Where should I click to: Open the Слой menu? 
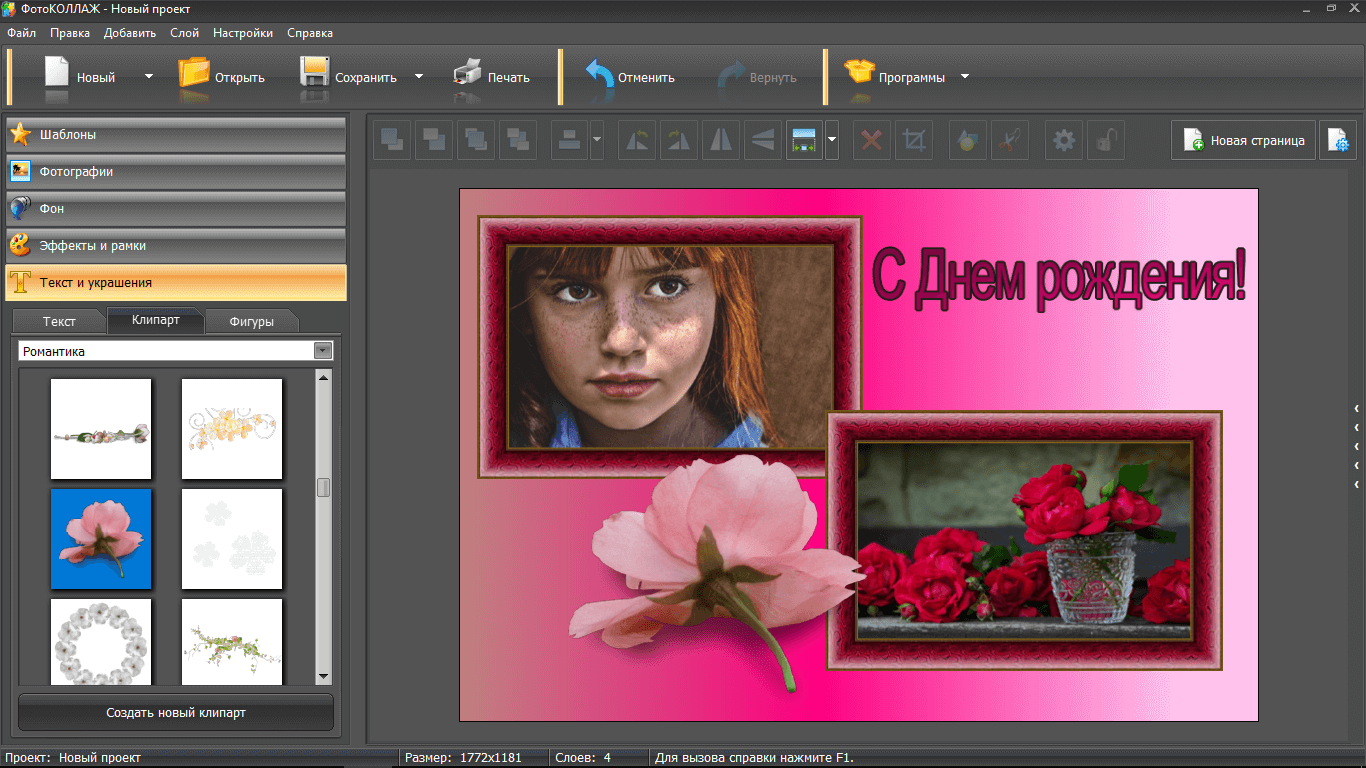pos(184,33)
